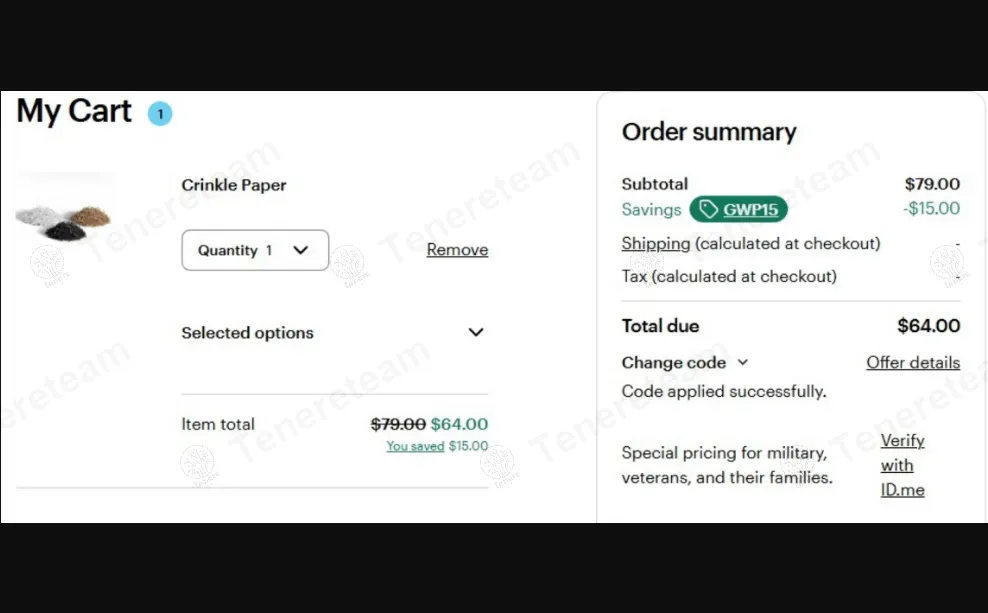Remove Crinkle Paper from the cart

tap(457, 250)
